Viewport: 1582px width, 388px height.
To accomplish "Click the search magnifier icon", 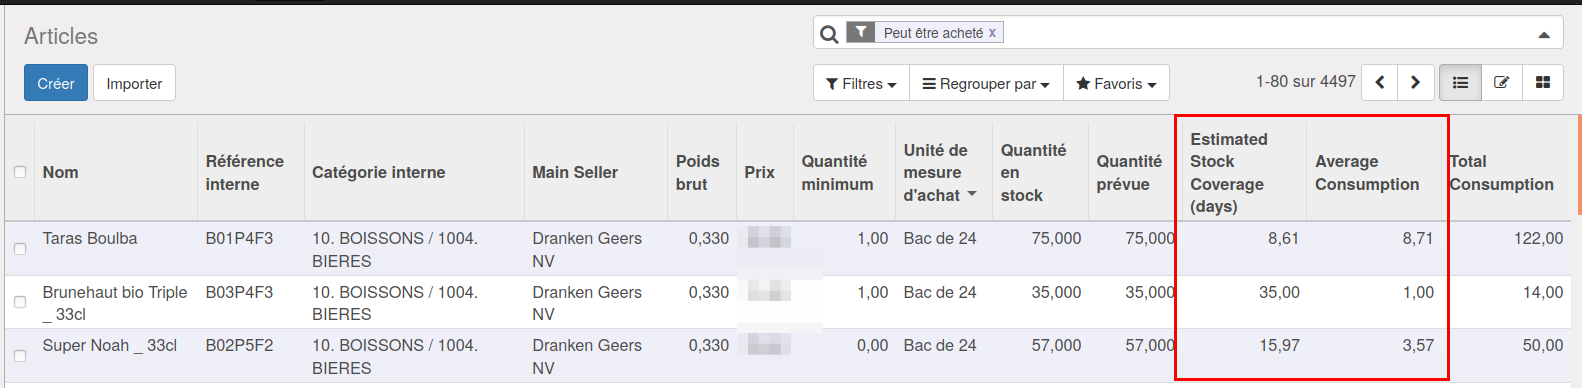I will [829, 34].
